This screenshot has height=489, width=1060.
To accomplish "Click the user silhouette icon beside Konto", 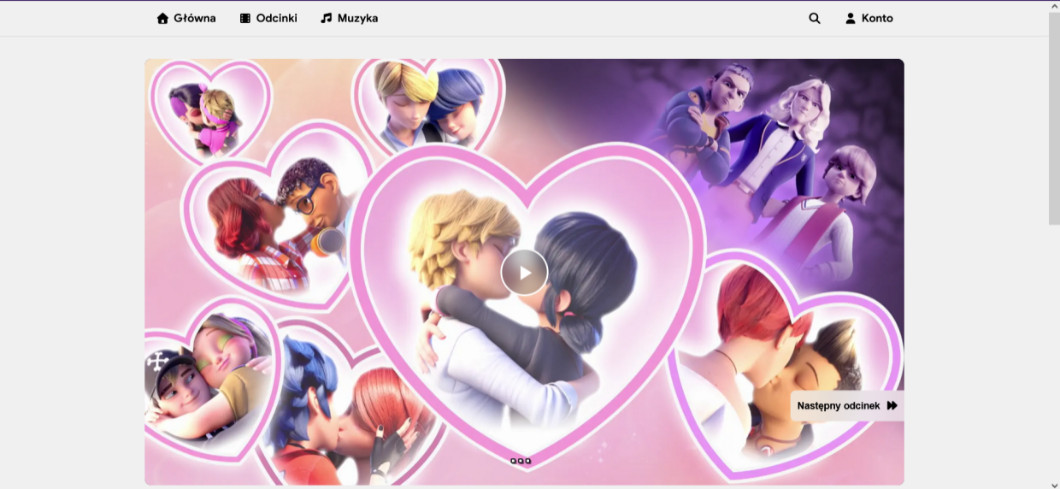I will 851,18.
